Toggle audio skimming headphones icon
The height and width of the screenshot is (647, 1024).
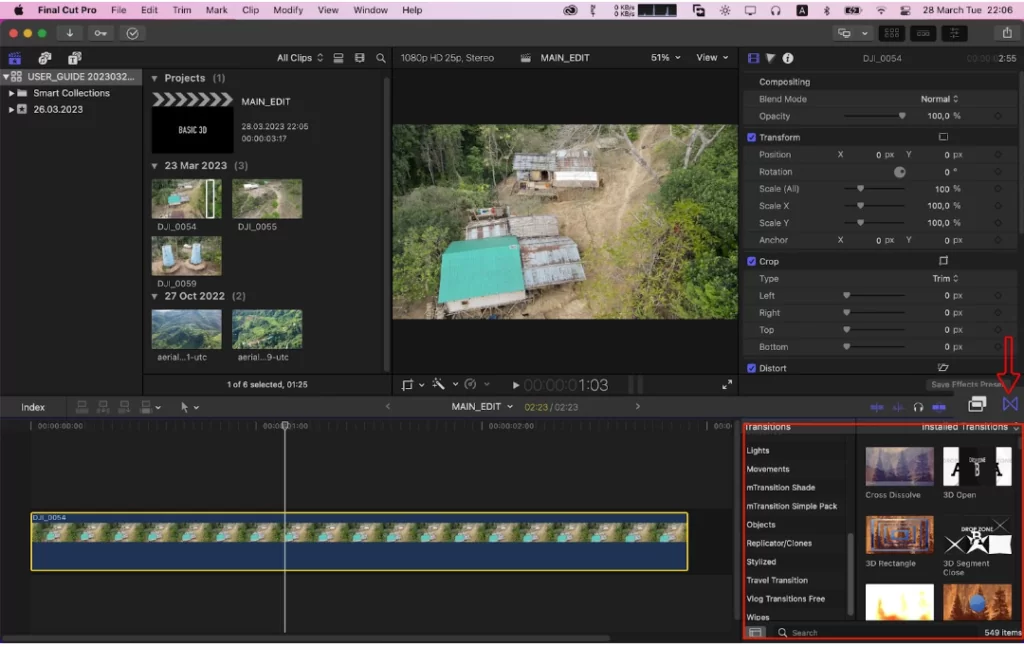click(x=918, y=407)
